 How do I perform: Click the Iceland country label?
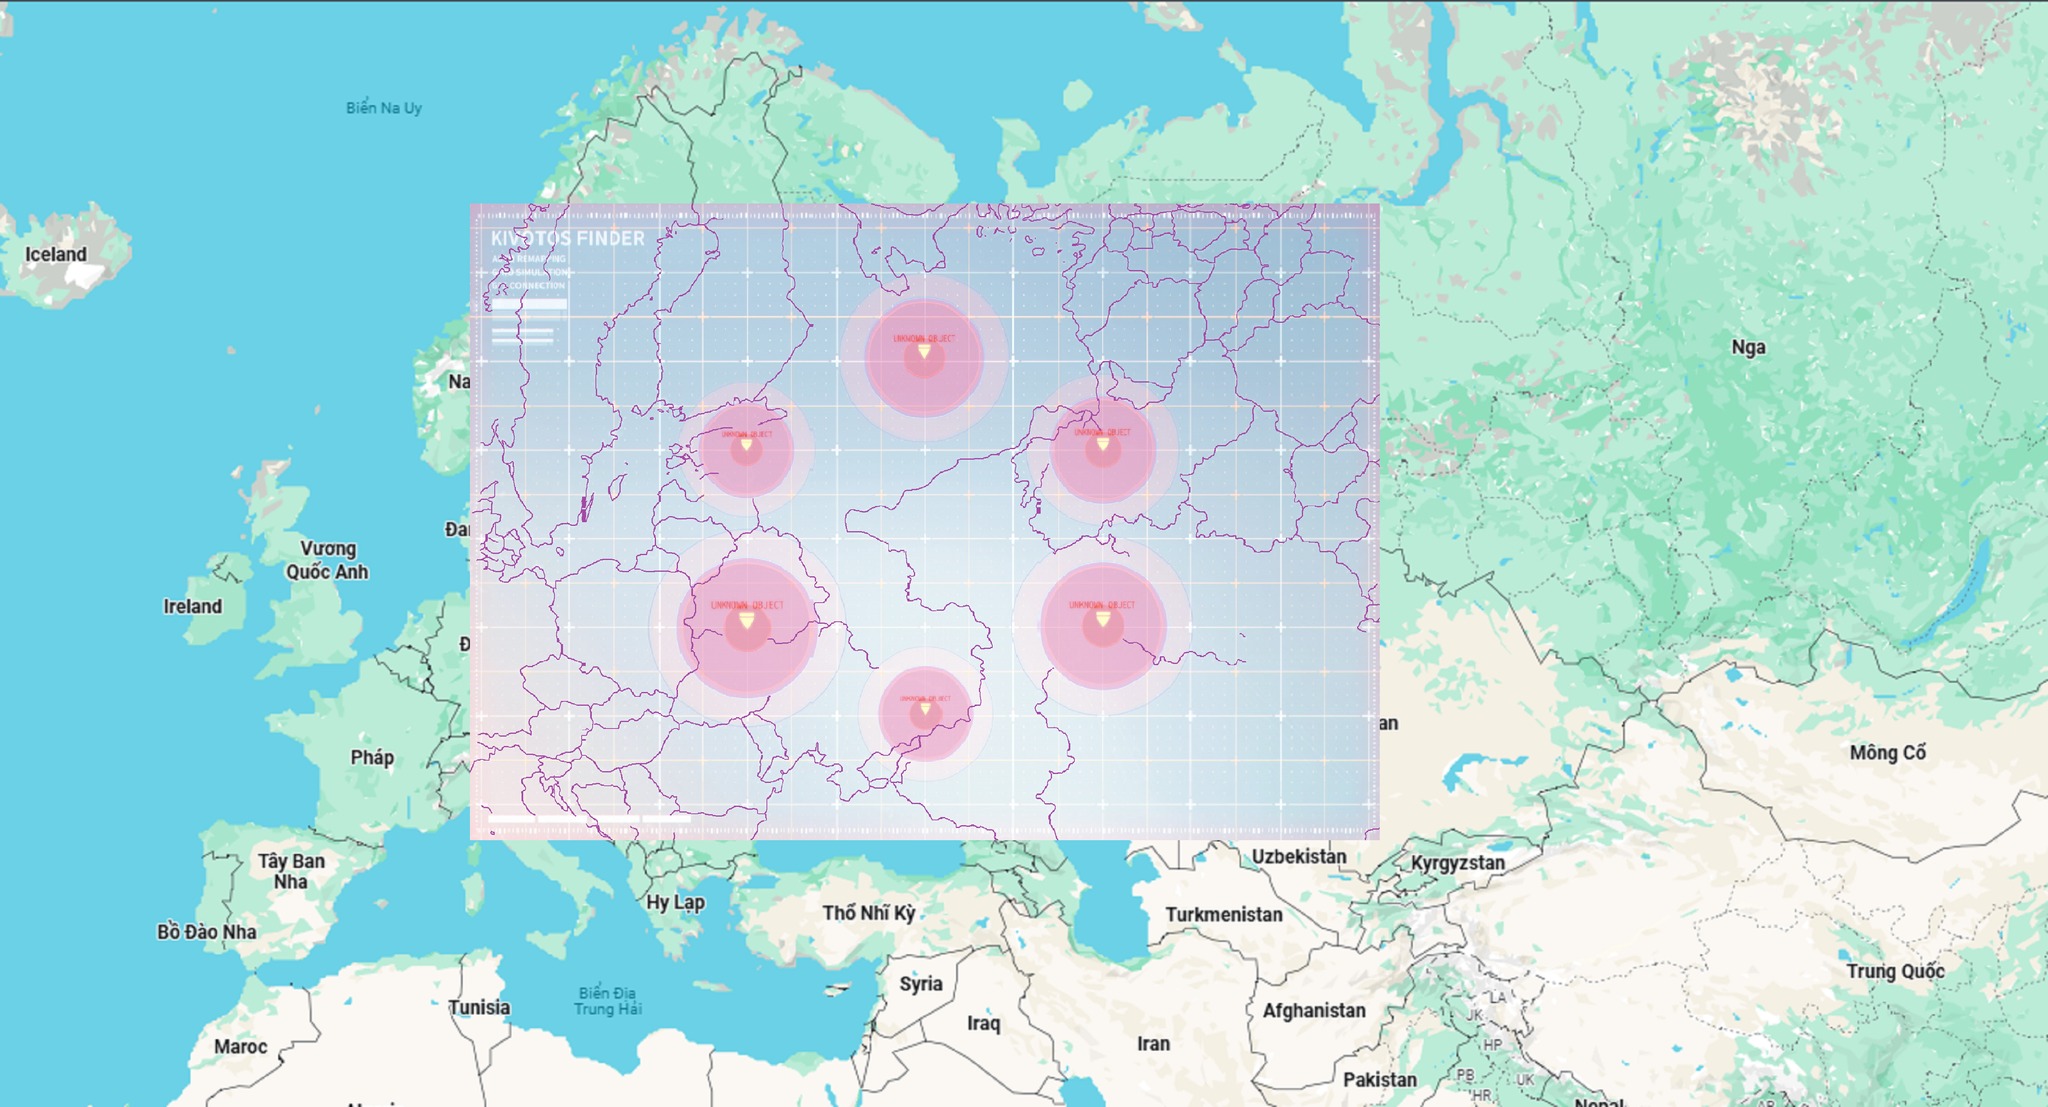tap(56, 254)
